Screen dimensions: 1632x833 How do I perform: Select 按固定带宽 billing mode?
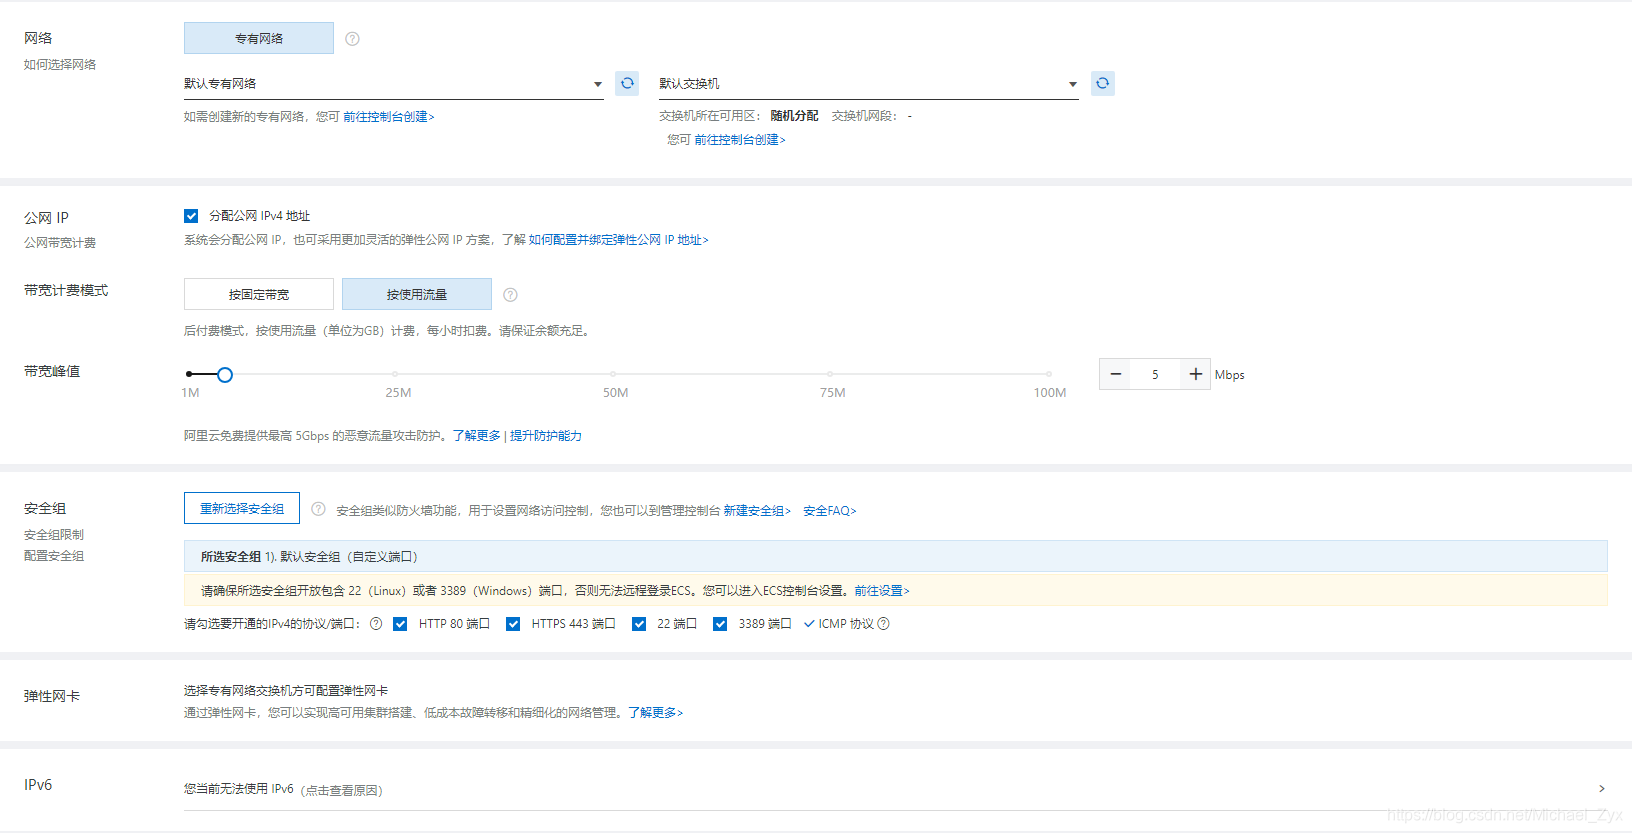[259, 294]
